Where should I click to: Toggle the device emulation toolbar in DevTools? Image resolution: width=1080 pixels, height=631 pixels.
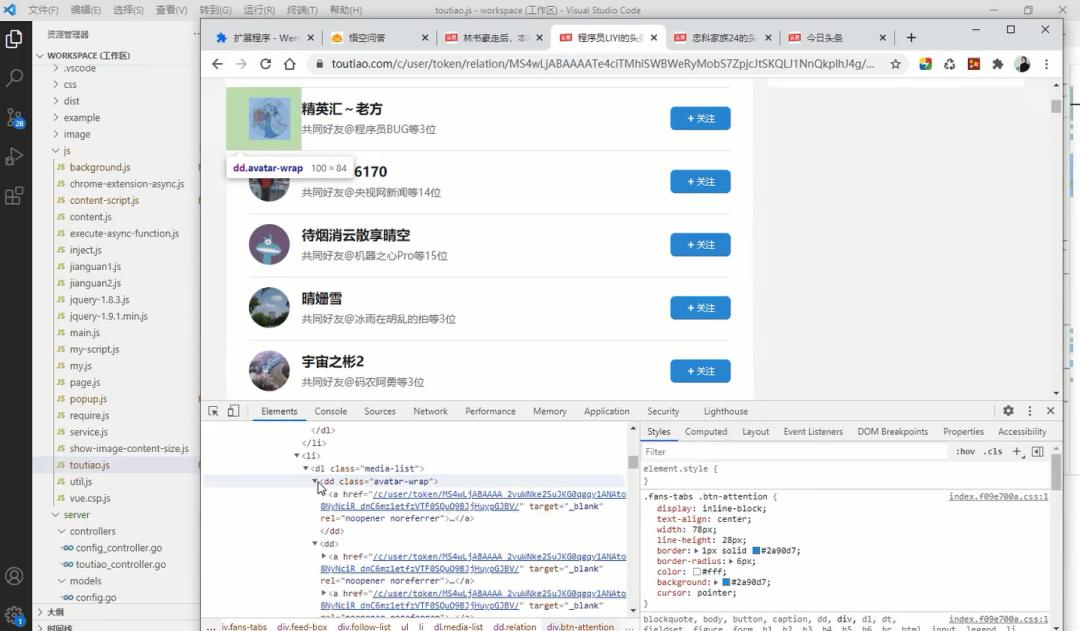coord(233,410)
